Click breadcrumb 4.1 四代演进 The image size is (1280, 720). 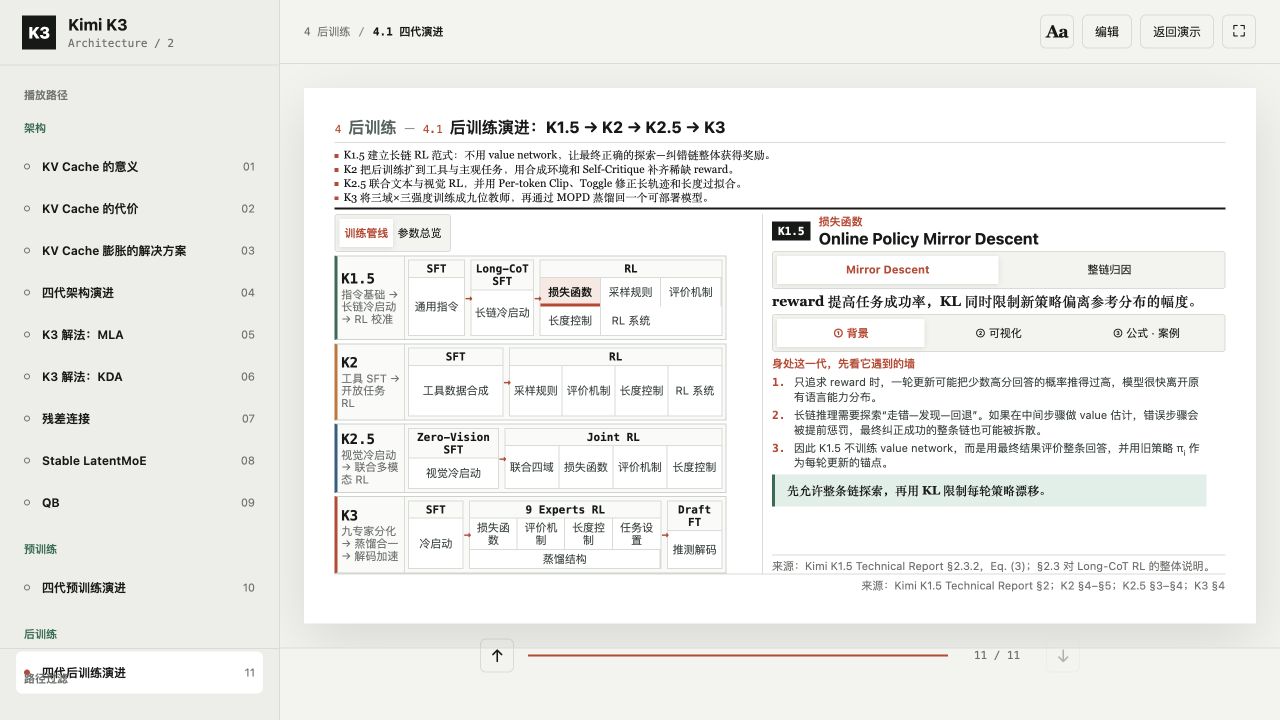pos(408,32)
